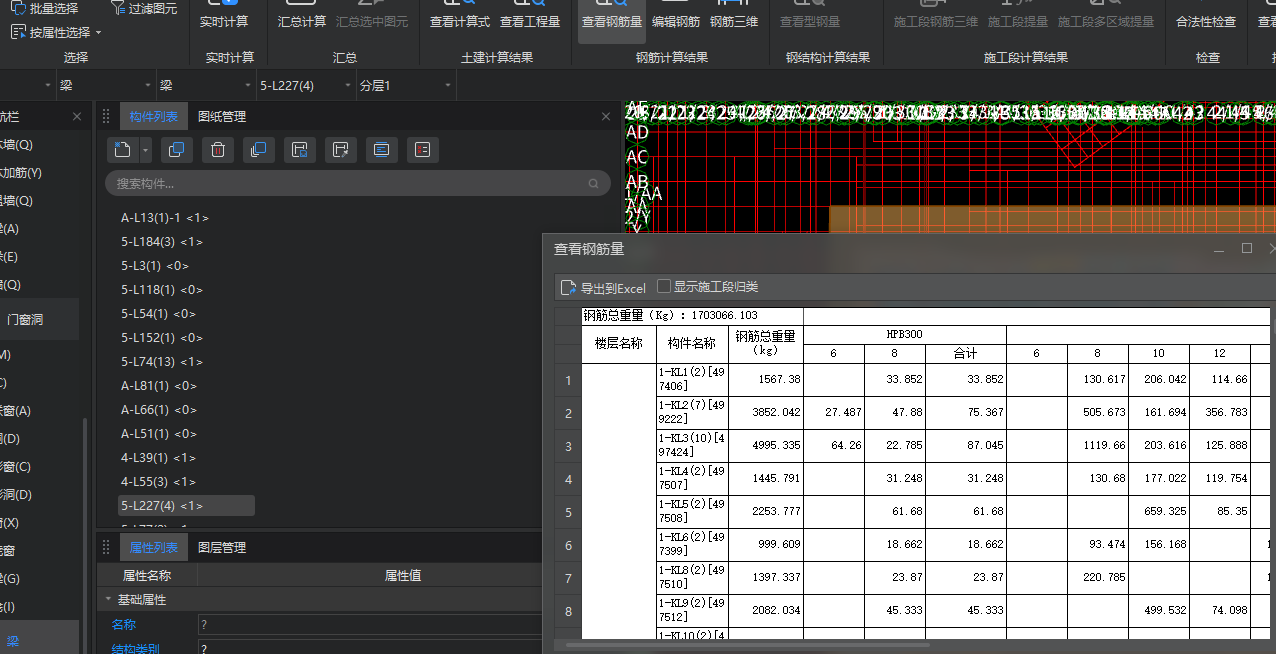Screen dimensions: 1276x654
Task: Click the search magnifier in component search
Action: pyautogui.click(x=594, y=184)
